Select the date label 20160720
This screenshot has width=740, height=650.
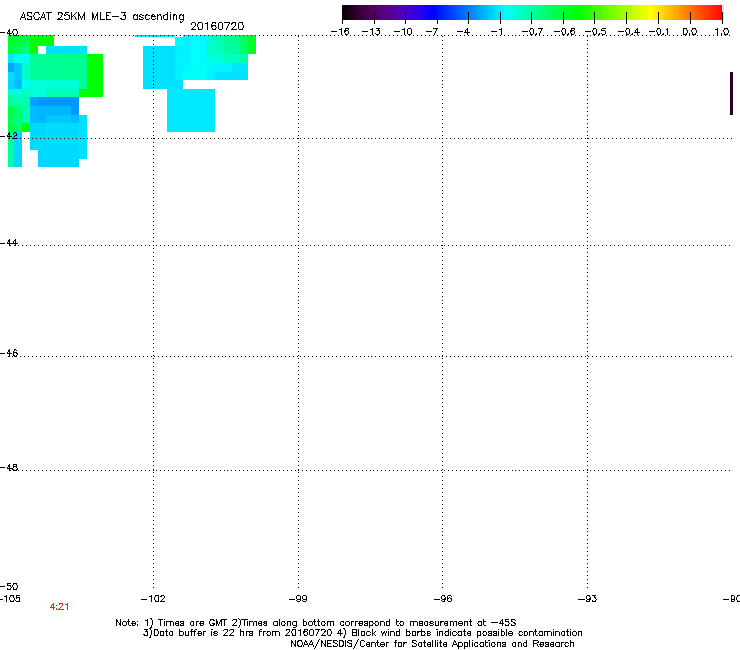click(217, 26)
